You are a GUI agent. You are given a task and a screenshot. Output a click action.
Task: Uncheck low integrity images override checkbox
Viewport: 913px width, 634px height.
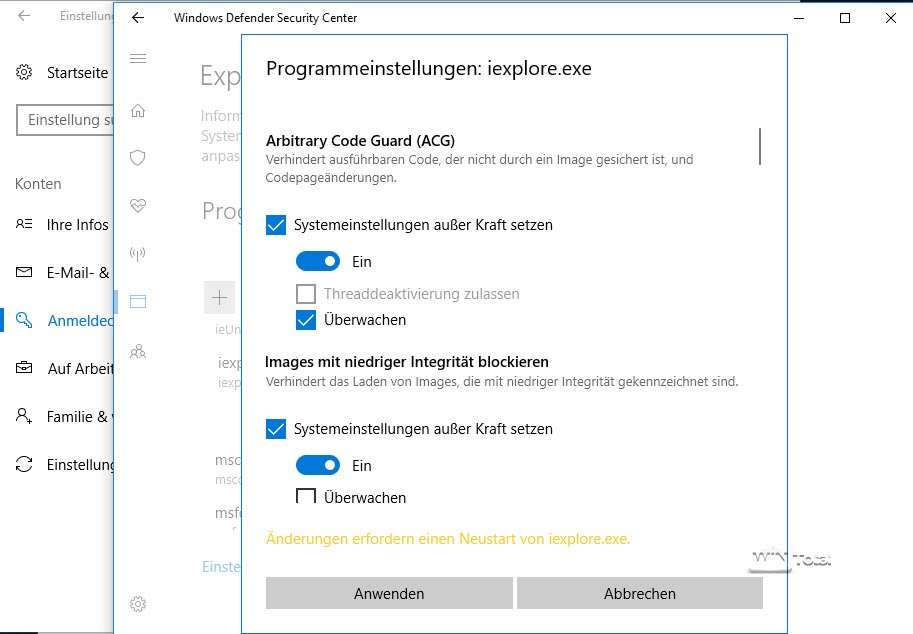pyautogui.click(x=276, y=429)
